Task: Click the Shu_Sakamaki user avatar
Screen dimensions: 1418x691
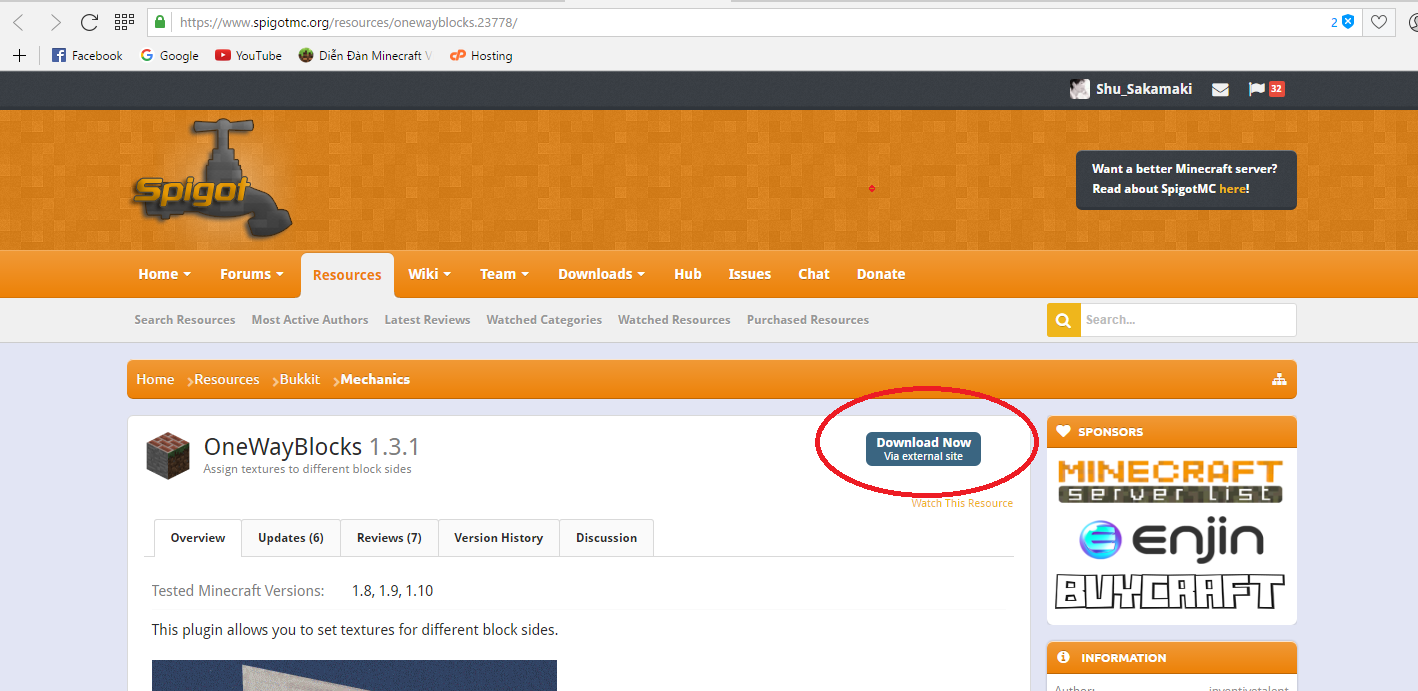Action: click(1079, 89)
